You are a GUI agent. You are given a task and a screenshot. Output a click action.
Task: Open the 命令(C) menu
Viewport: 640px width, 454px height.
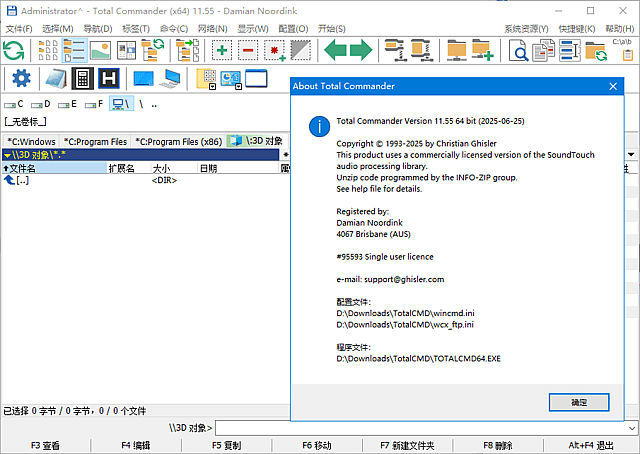pos(174,29)
